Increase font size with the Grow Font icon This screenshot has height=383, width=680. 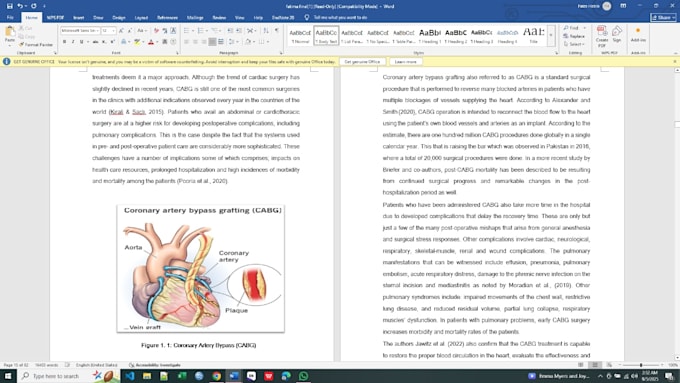[121, 30]
